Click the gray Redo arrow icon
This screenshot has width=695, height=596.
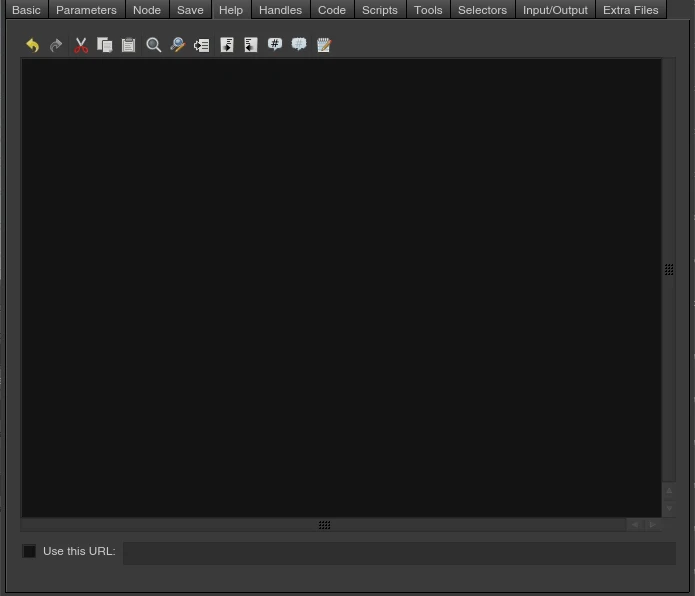coord(56,45)
